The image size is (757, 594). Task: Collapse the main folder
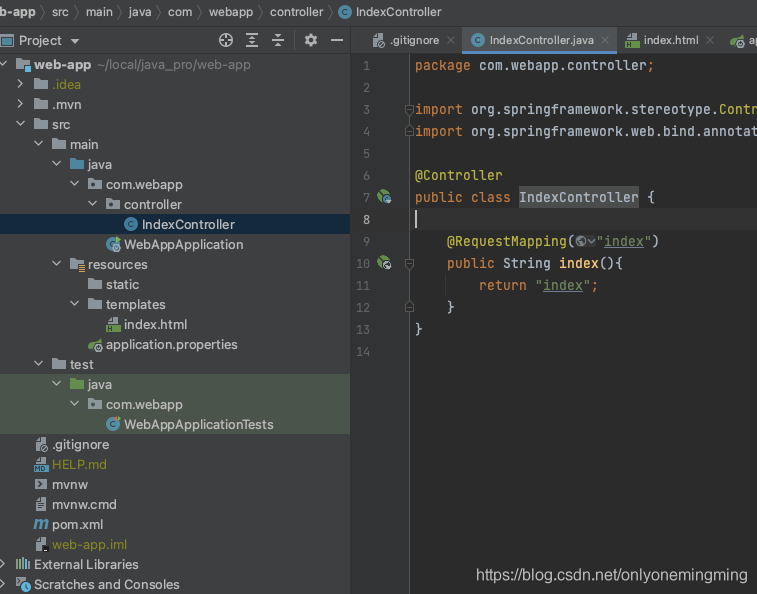tap(39, 143)
